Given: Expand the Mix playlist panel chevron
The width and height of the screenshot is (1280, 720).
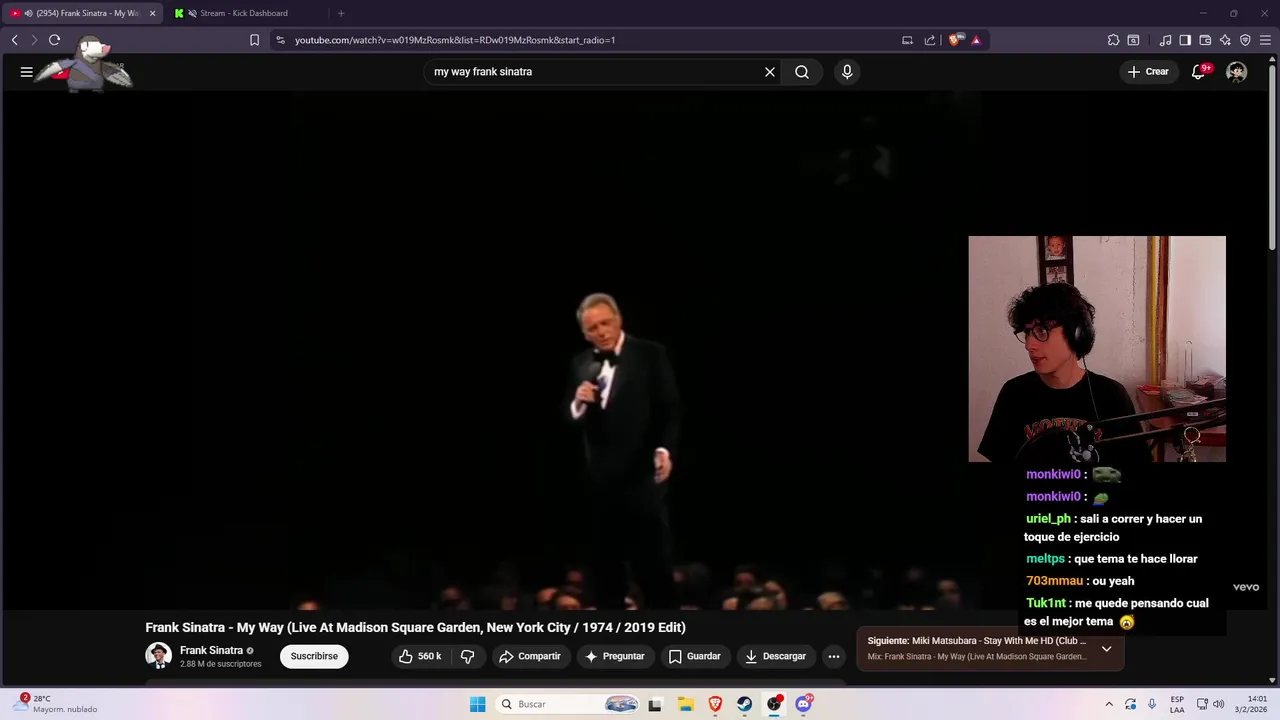Looking at the screenshot, I should point(1106,649).
